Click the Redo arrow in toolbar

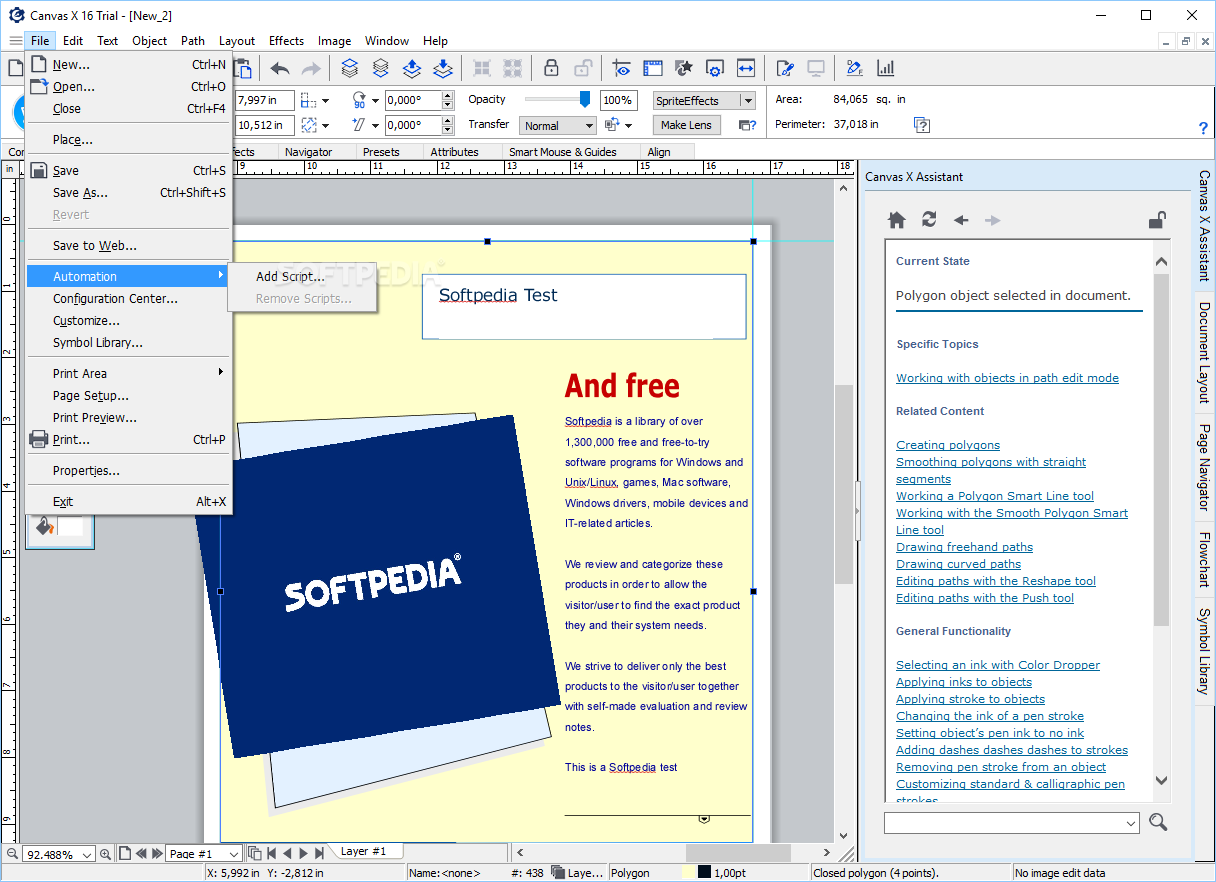coord(311,68)
